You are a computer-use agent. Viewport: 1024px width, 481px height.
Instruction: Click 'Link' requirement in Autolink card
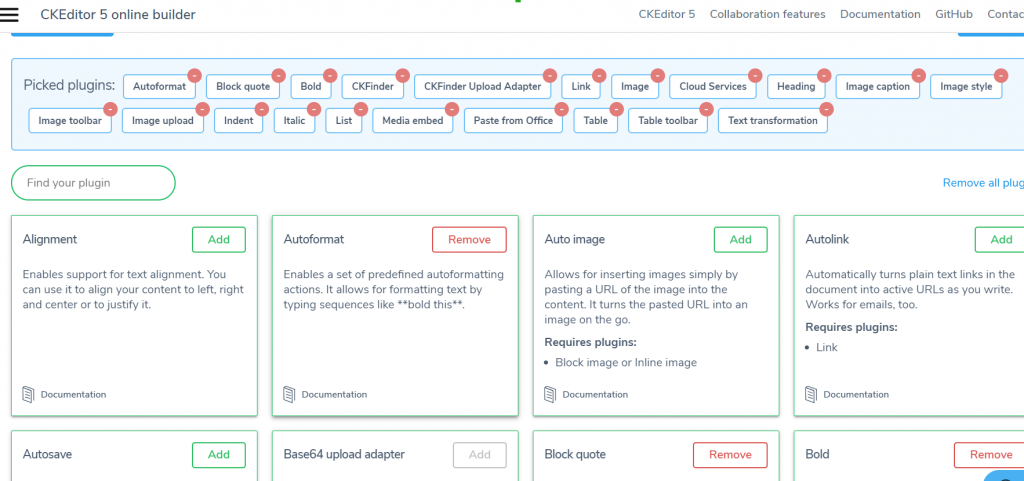coord(827,347)
